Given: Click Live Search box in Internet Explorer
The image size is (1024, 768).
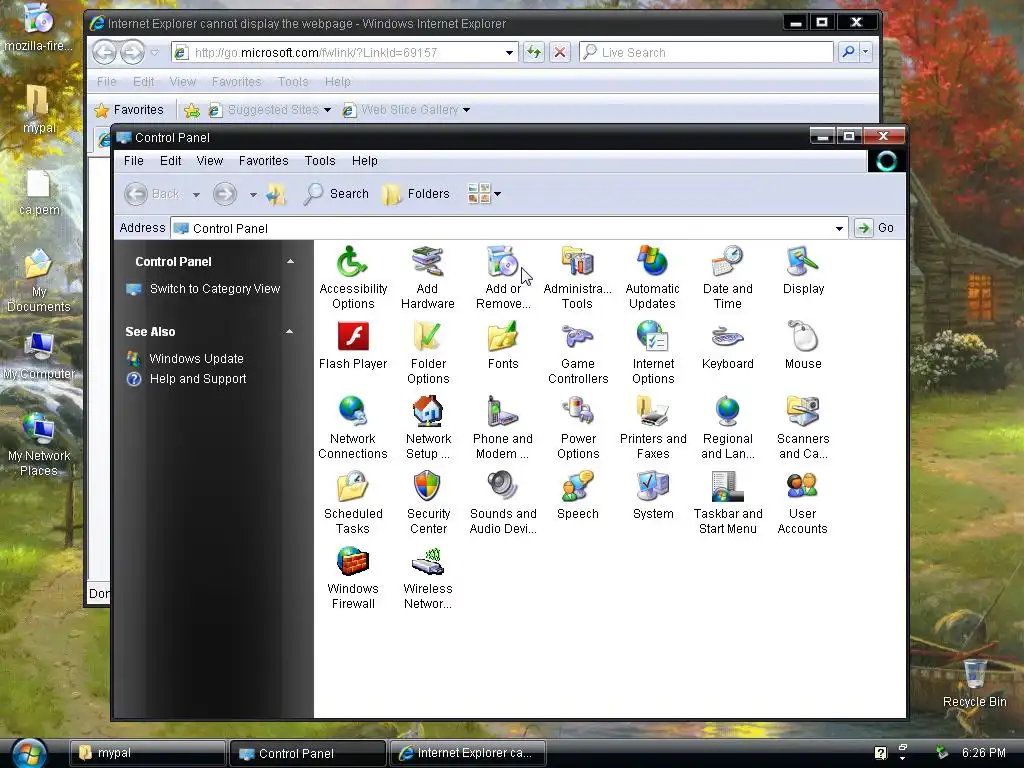Looking at the screenshot, I should (707, 52).
